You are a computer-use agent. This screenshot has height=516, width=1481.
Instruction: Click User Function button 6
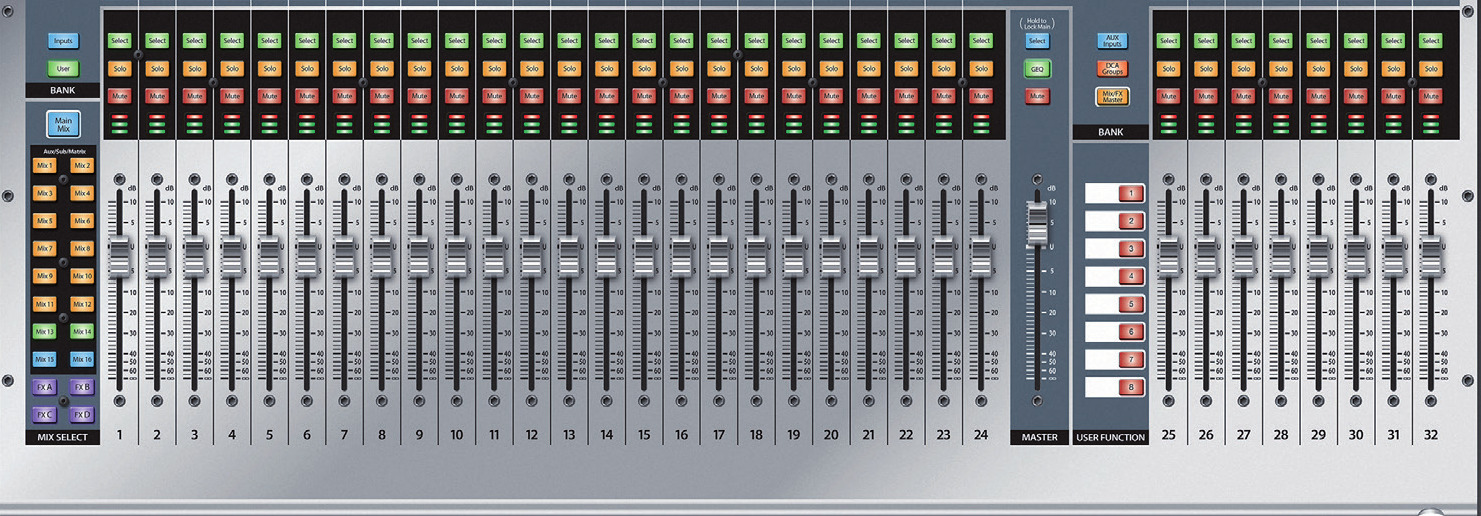1131,331
